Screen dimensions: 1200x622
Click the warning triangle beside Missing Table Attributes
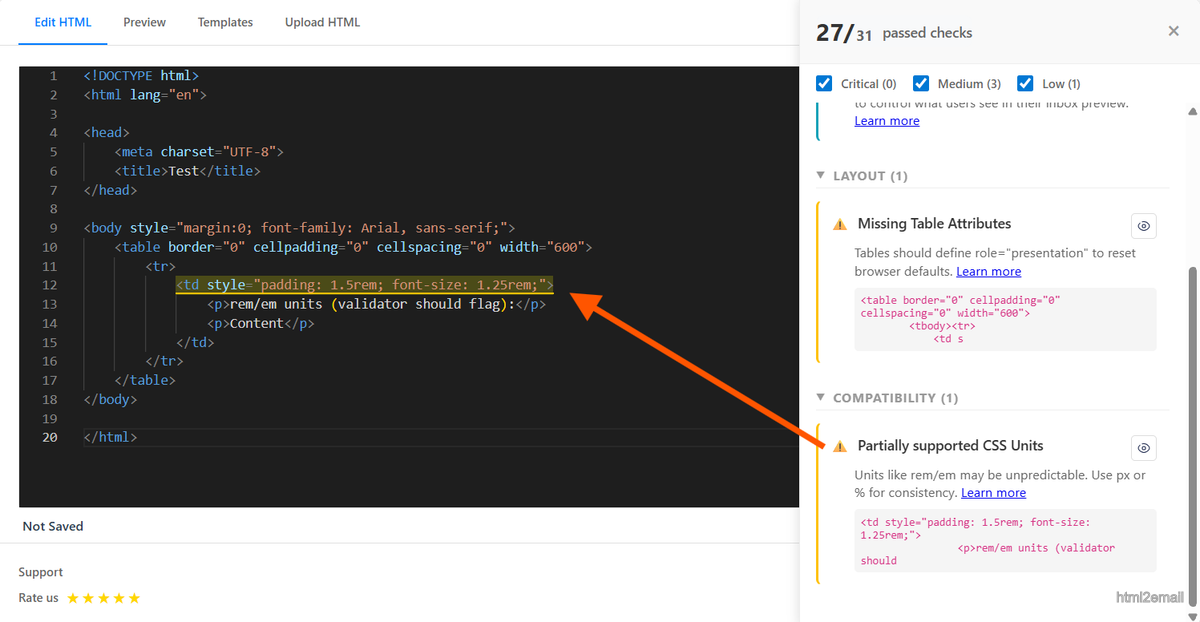click(840, 224)
